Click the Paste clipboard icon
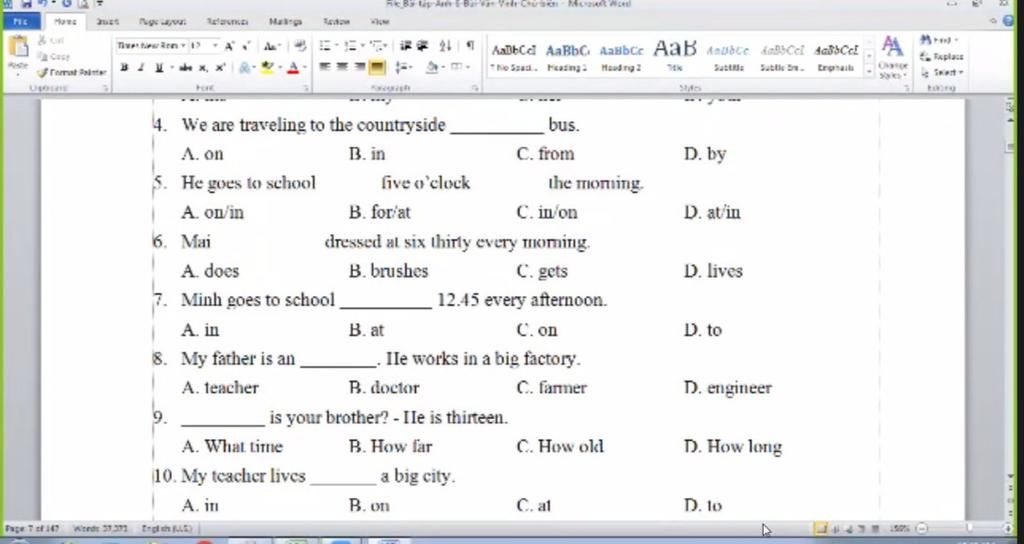The width and height of the screenshot is (1024, 544). (x=19, y=46)
